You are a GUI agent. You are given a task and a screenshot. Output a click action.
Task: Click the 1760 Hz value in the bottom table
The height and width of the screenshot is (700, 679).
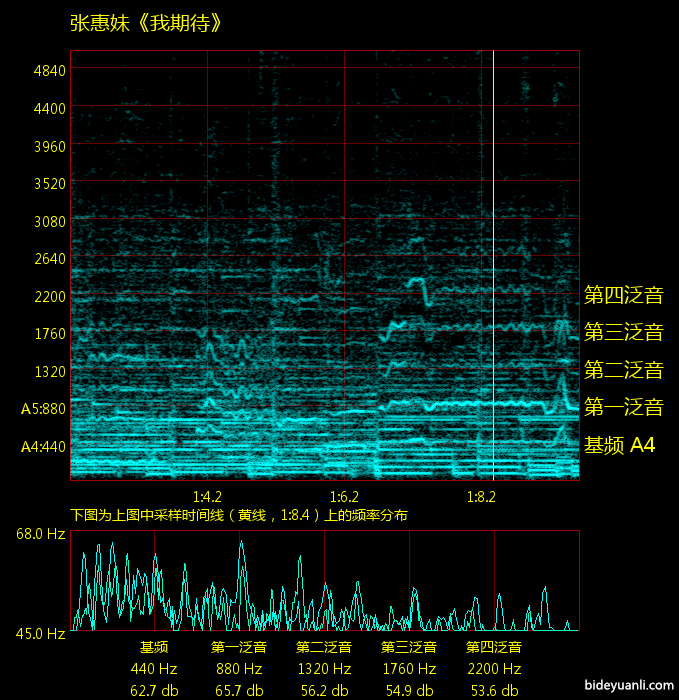(x=409, y=668)
